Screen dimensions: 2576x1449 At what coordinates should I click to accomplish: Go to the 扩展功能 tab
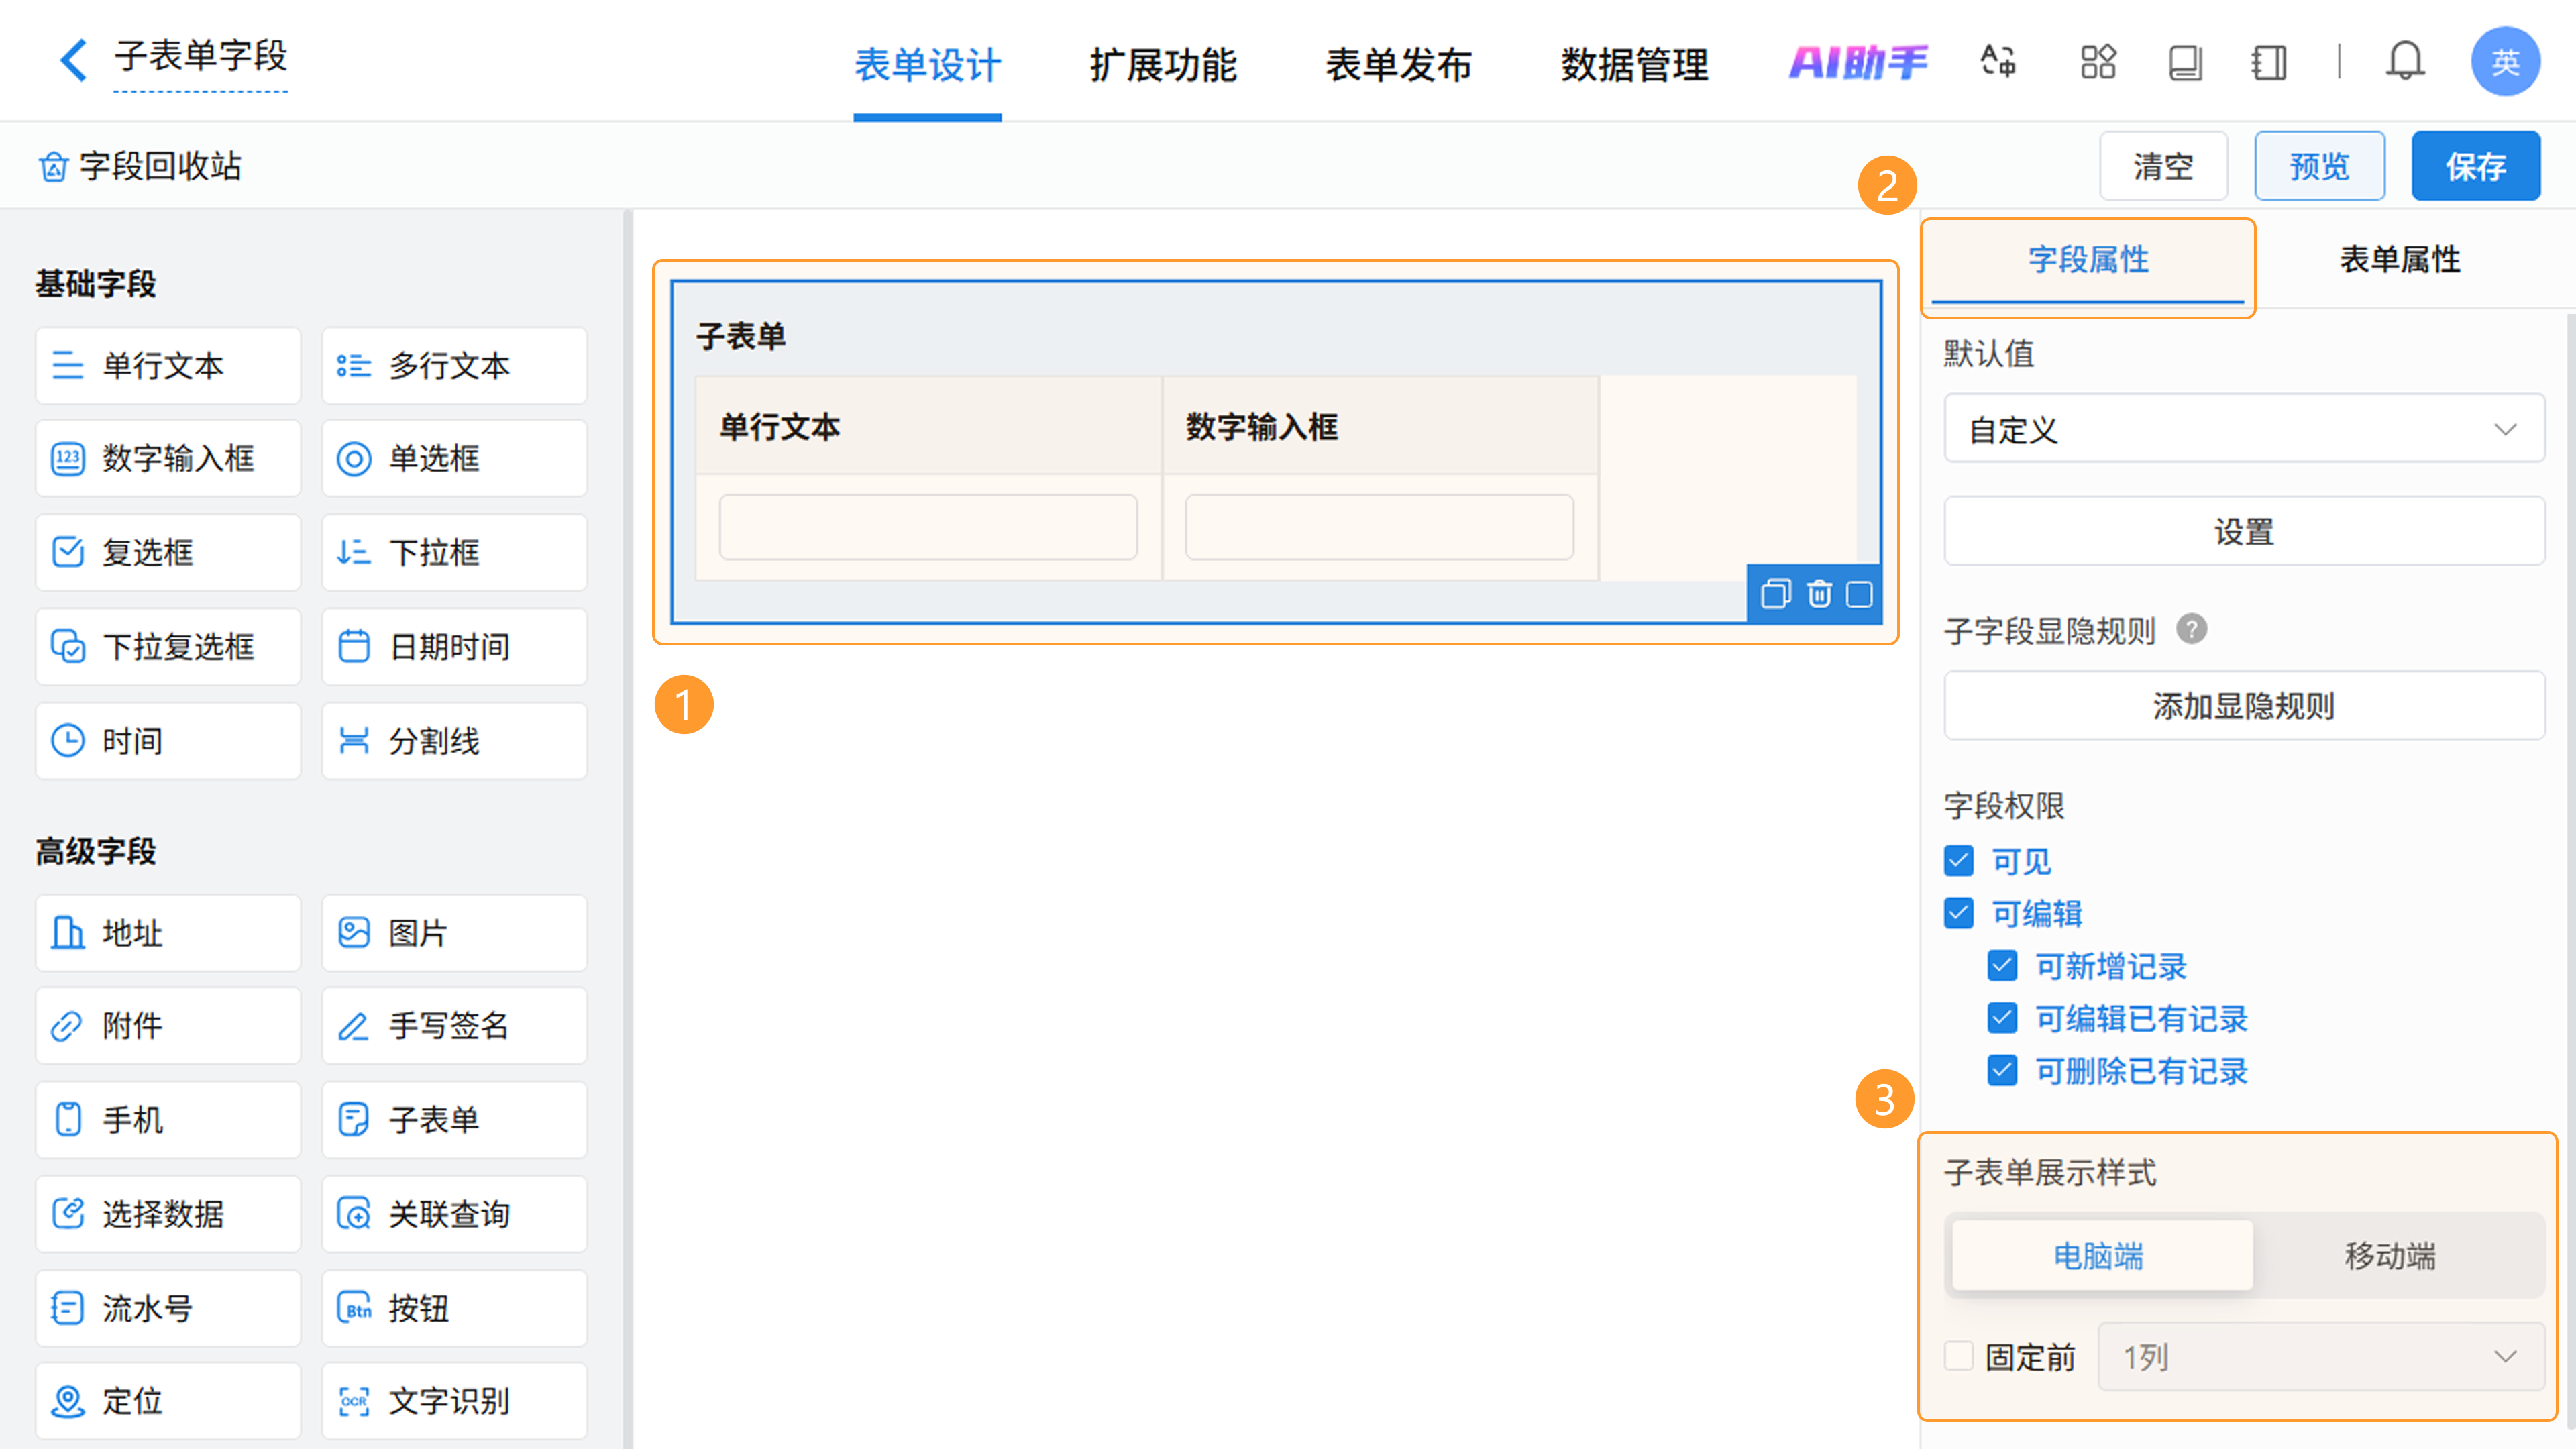(x=1163, y=65)
